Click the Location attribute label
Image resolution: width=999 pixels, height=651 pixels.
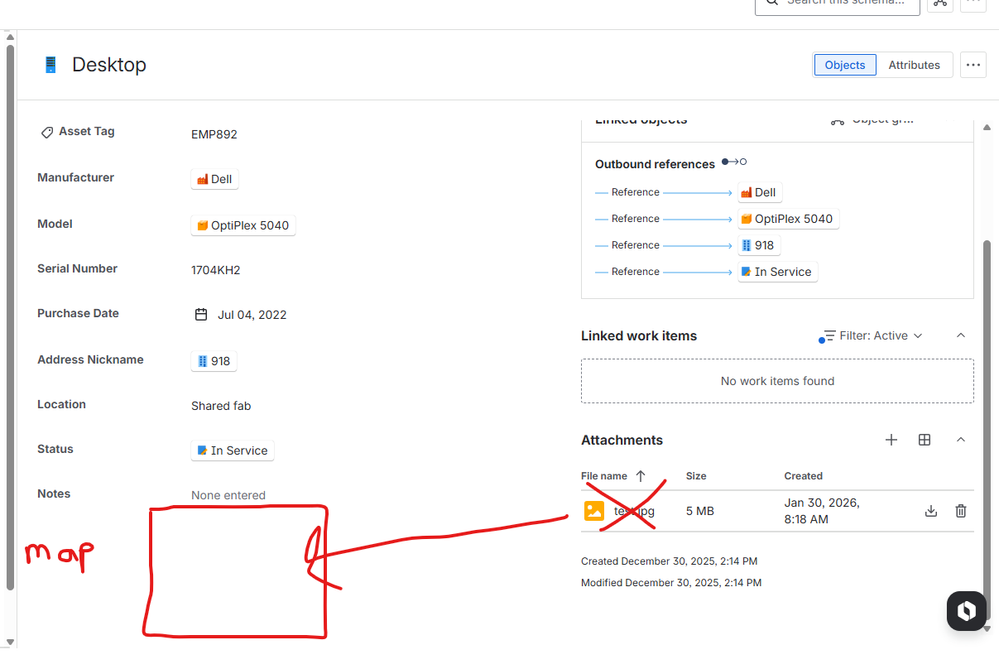(61, 404)
